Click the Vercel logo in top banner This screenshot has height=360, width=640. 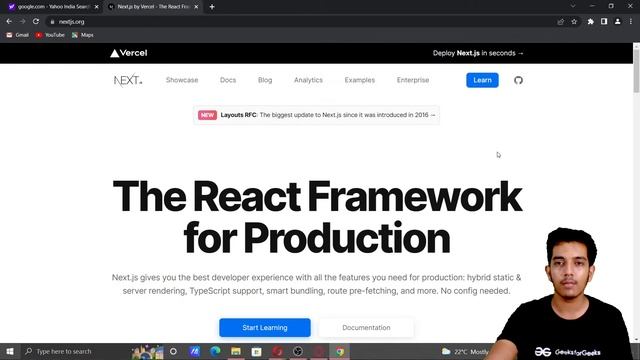coord(129,53)
